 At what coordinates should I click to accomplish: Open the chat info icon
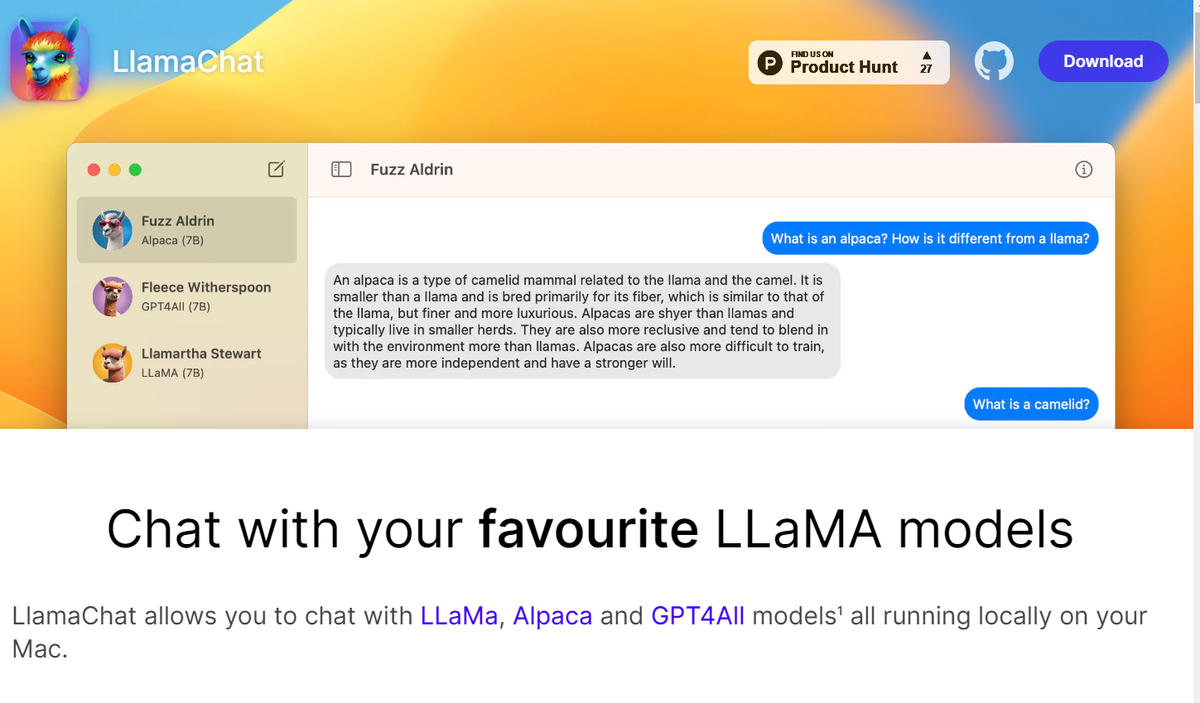click(1083, 170)
